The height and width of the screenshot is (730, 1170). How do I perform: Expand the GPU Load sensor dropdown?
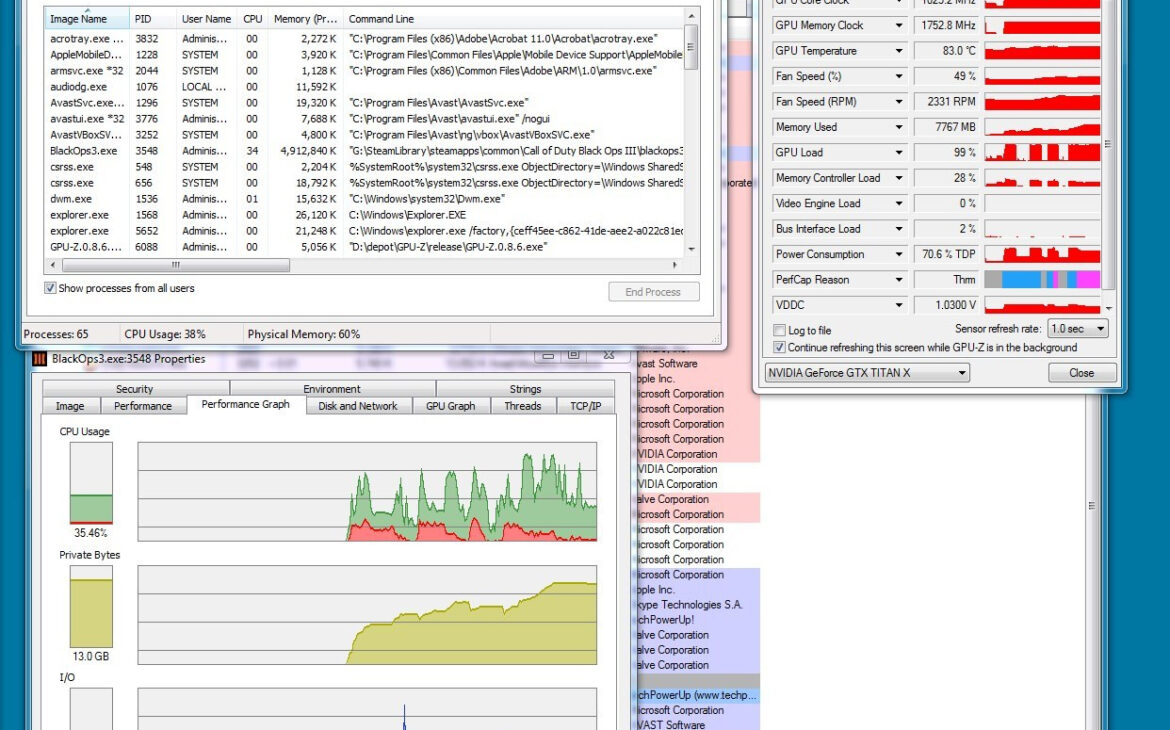coord(898,153)
